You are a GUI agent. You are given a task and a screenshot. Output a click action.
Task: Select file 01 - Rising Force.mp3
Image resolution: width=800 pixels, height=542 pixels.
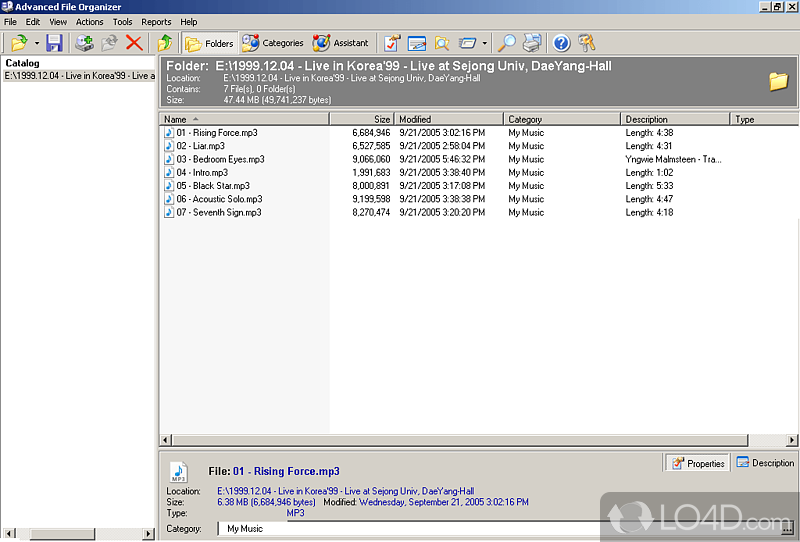pyautogui.click(x=217, y=133)
